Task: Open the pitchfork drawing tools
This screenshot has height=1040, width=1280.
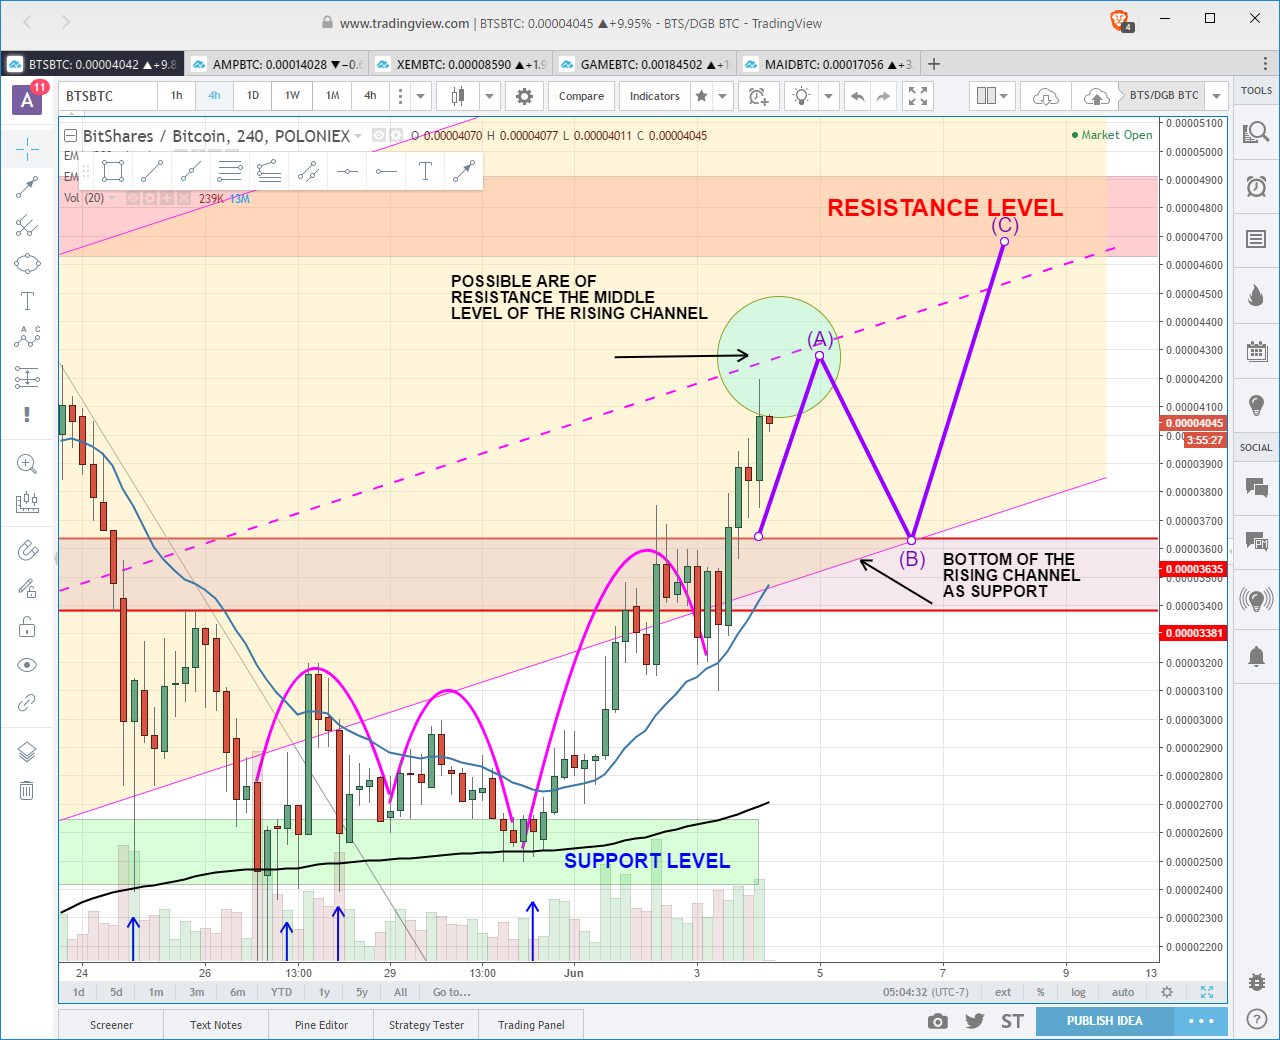Action: 27,226
